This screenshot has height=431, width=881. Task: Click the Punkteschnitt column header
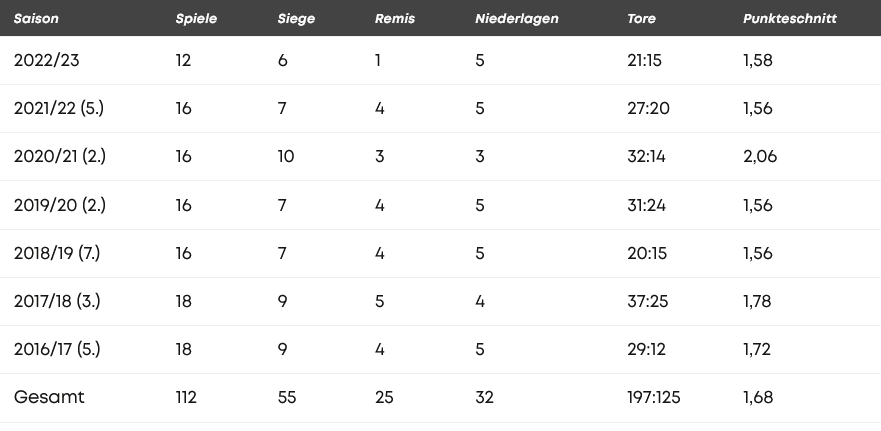[790, 19]
